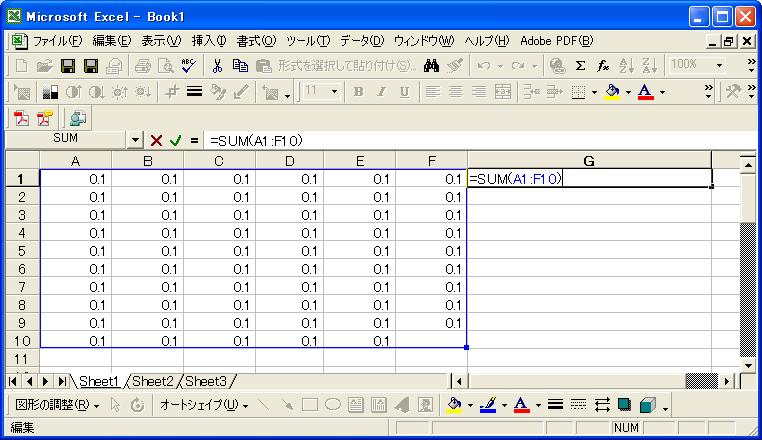The height and width of the screenshot is (440, 762).
Task: Open AutoShapes dropdown menu
Action: [204, 405]
